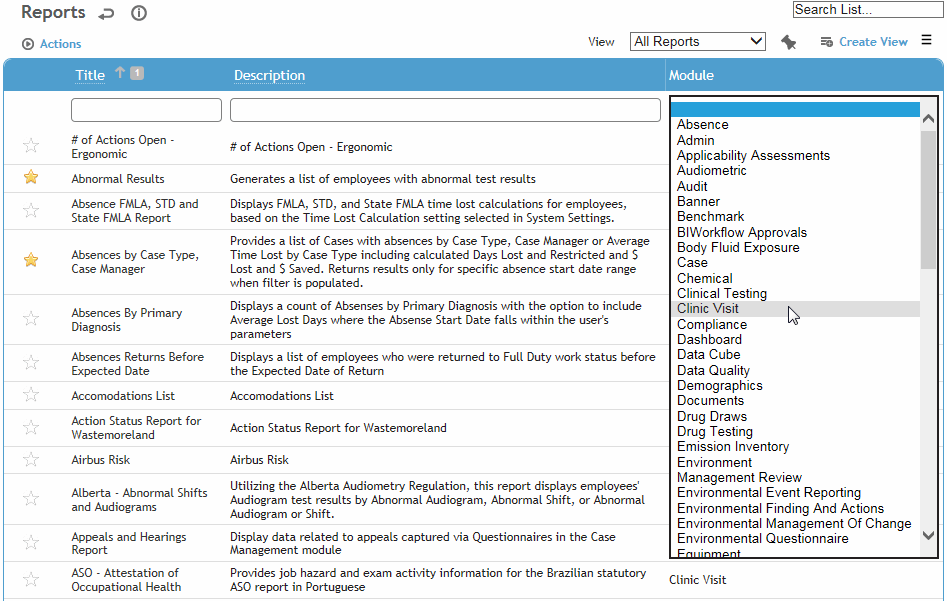Star the Airbus Risk report
This screenshot has height=601, width=947.
point(31,459)
